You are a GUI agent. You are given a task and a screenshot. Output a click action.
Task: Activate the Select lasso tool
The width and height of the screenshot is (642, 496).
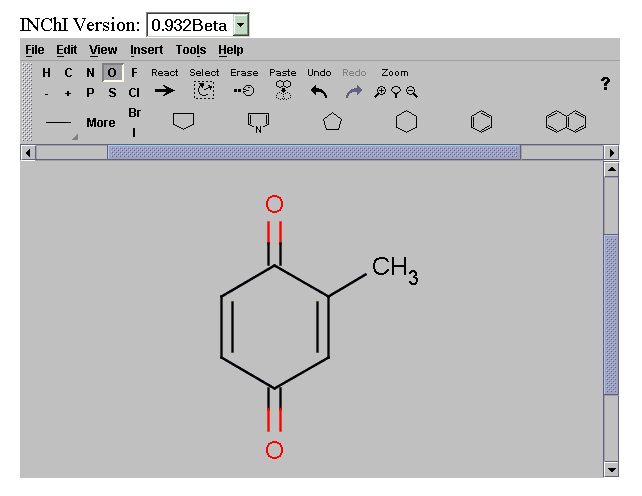pyautogui.click(x=204, y=90)
